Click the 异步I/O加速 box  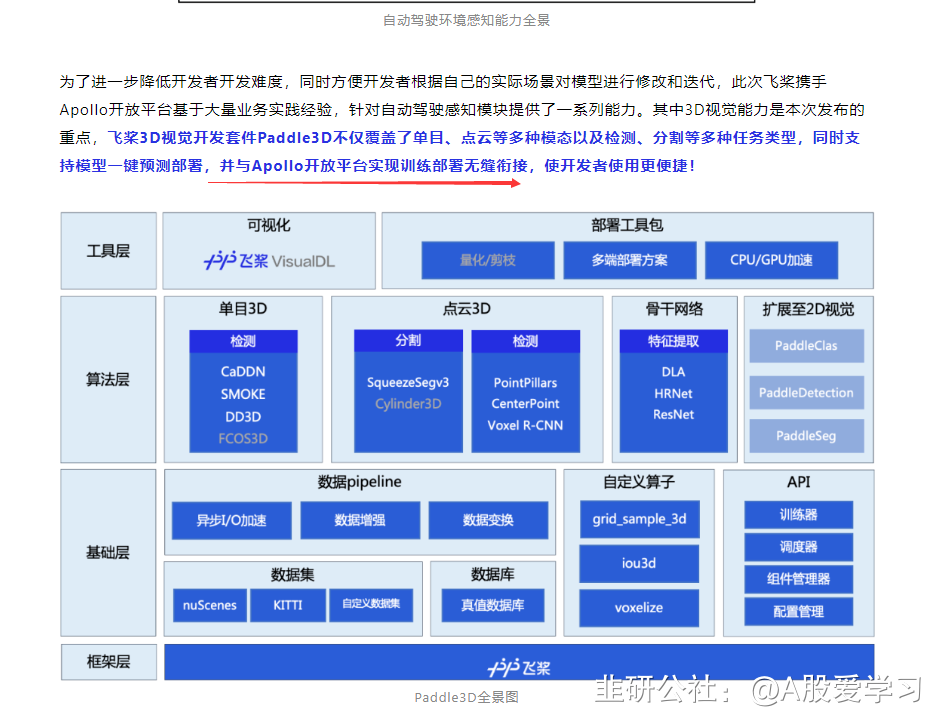[x=232, y=520]
